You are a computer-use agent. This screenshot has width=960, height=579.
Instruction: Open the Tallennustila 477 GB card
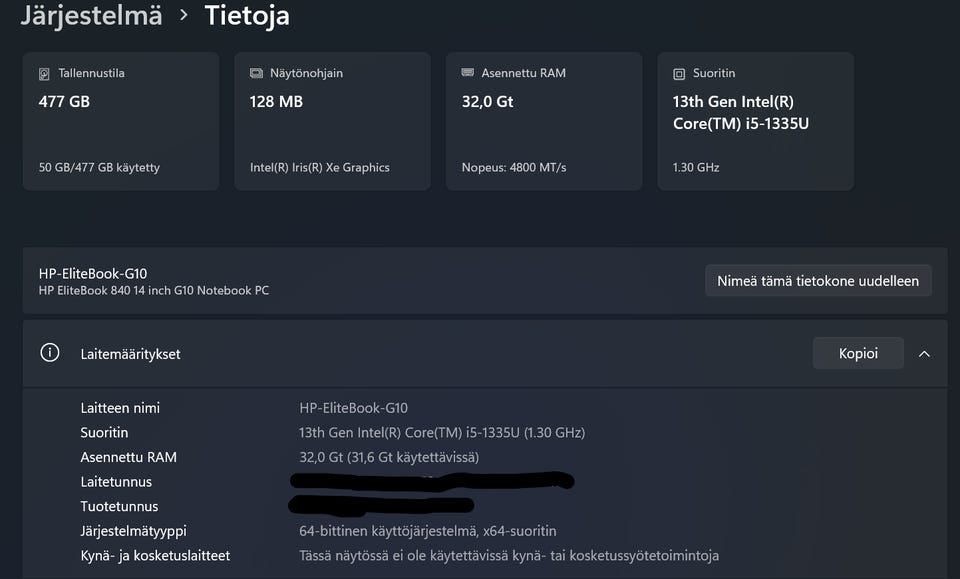(121, 121)
